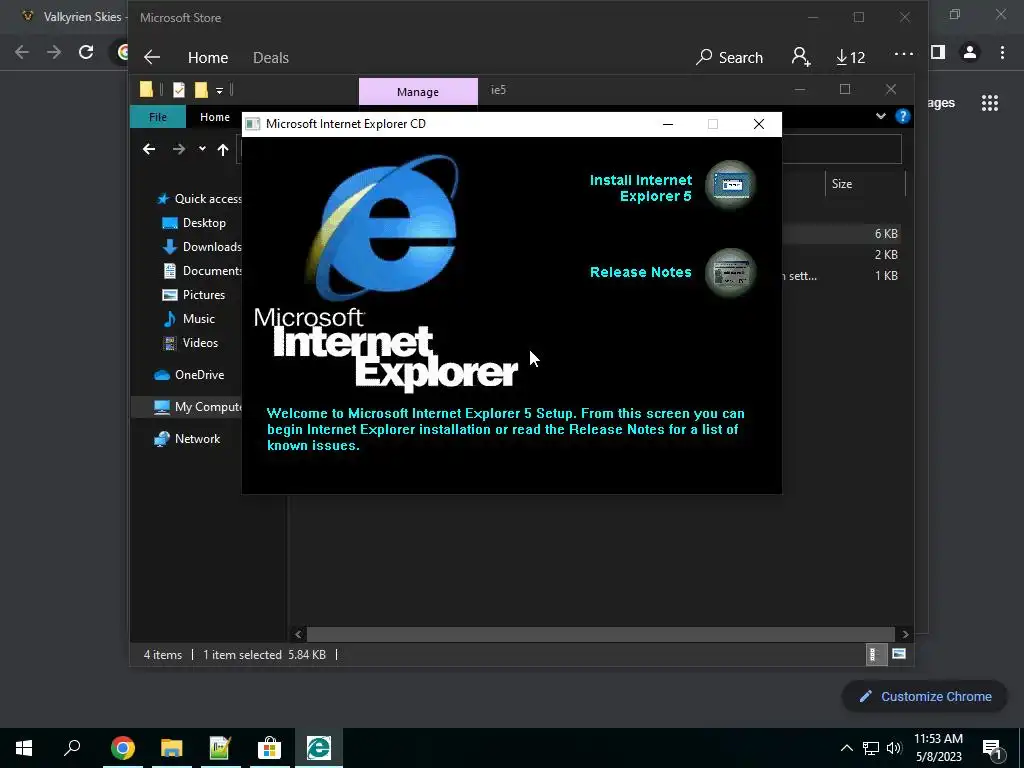Open the Deals tab in Microsoft Store

point(270,57)
